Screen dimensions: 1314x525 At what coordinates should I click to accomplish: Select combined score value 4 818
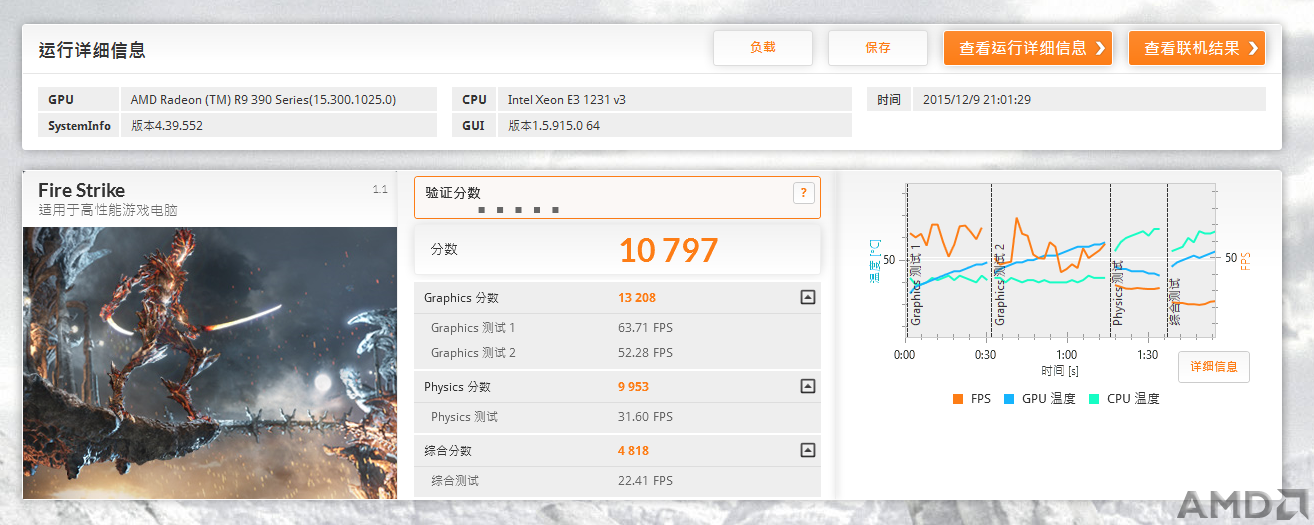pyautogui.click(x=634, y=450)
